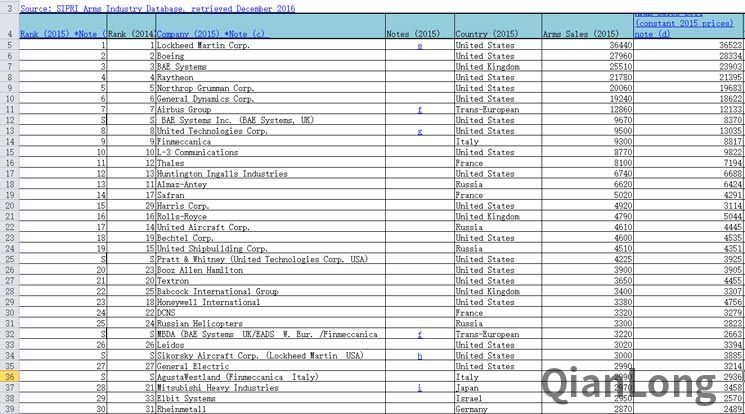This screenshot has width=745, height=414.
Task: Click the constant 2015 prices note (d) link
Action: [684, 28]
